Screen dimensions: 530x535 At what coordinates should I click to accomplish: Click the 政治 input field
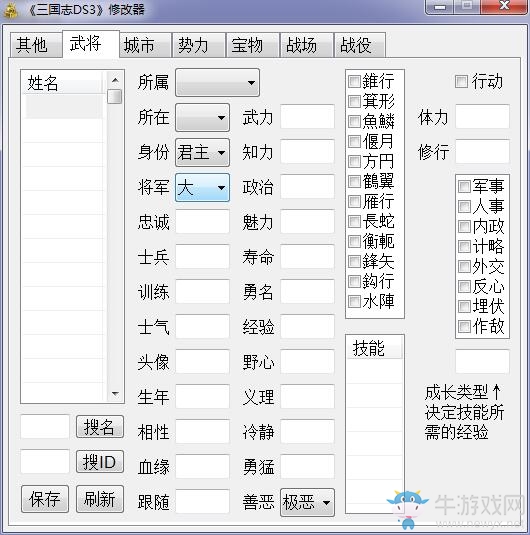pyautogui.click(x=307, y=187)
